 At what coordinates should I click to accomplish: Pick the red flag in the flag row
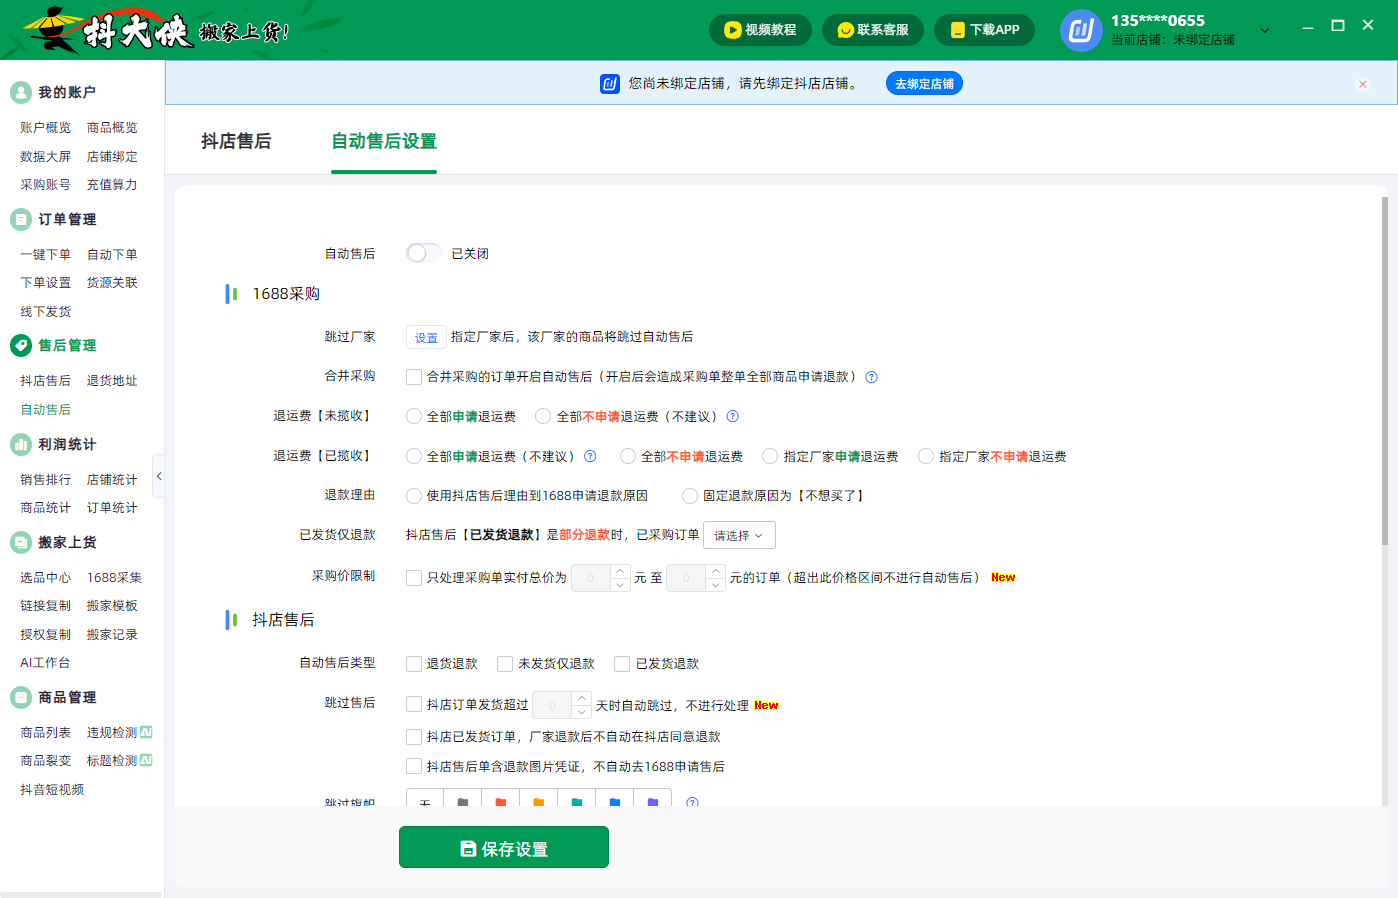(x=500, y=800)
